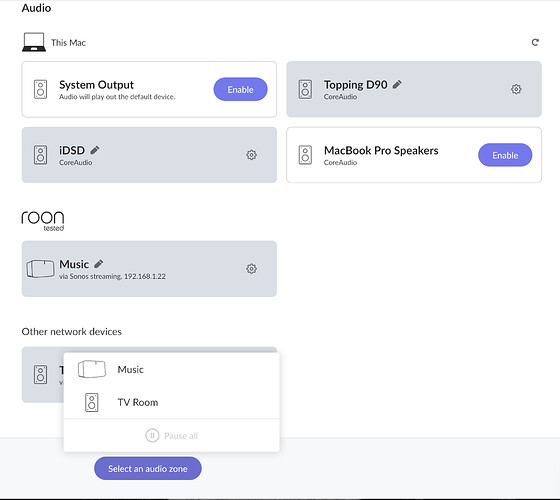Click CoreAudio label under MacBook Pro Speakers
This screenshot has width=560, height=500.
coord(340,162)
